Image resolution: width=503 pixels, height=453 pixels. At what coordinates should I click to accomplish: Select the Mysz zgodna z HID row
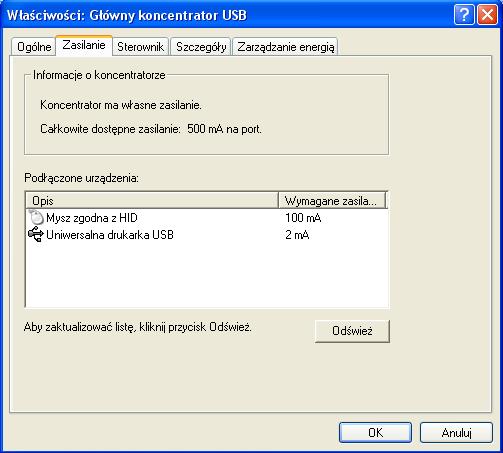point(207,218)
